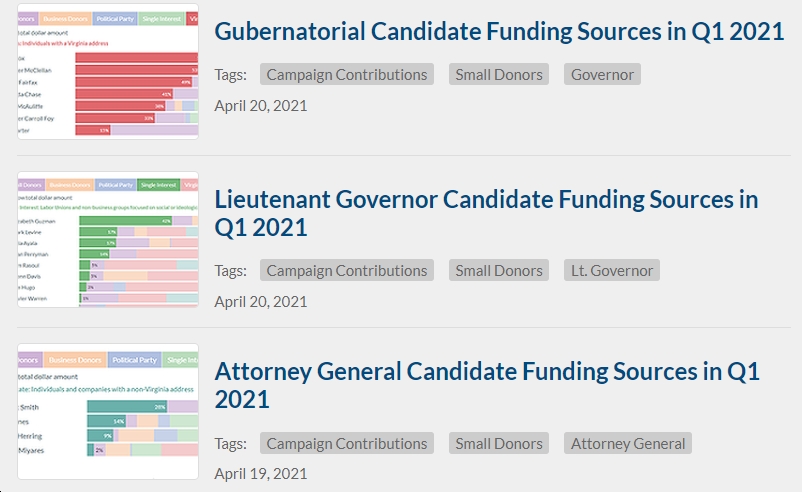Select Small Donors tag under Gubernatorial article
The width and height of the screenshot is (802, 492).
(x=499, y=75)
